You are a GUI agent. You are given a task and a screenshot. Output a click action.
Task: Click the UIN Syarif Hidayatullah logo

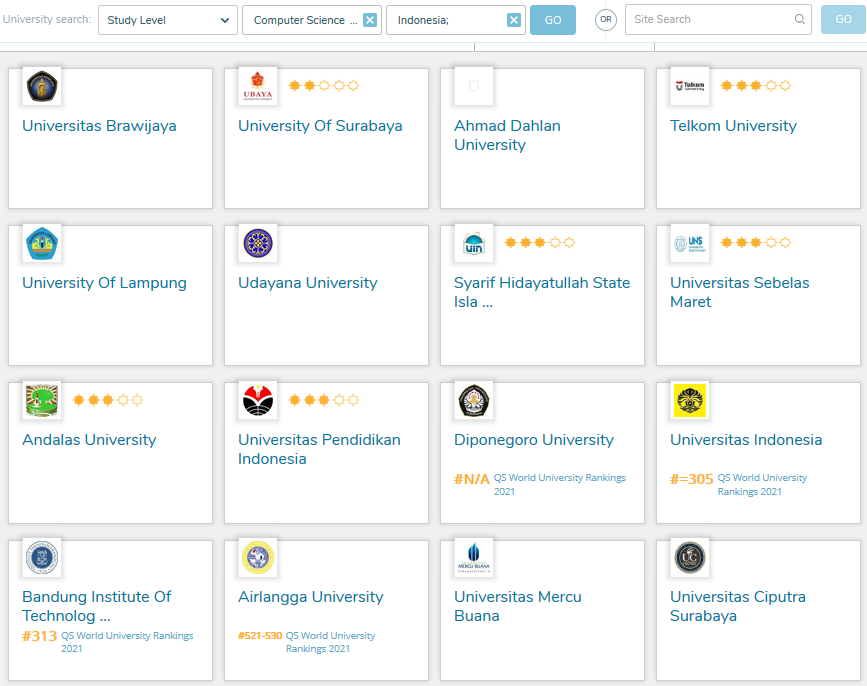(474, 244)
